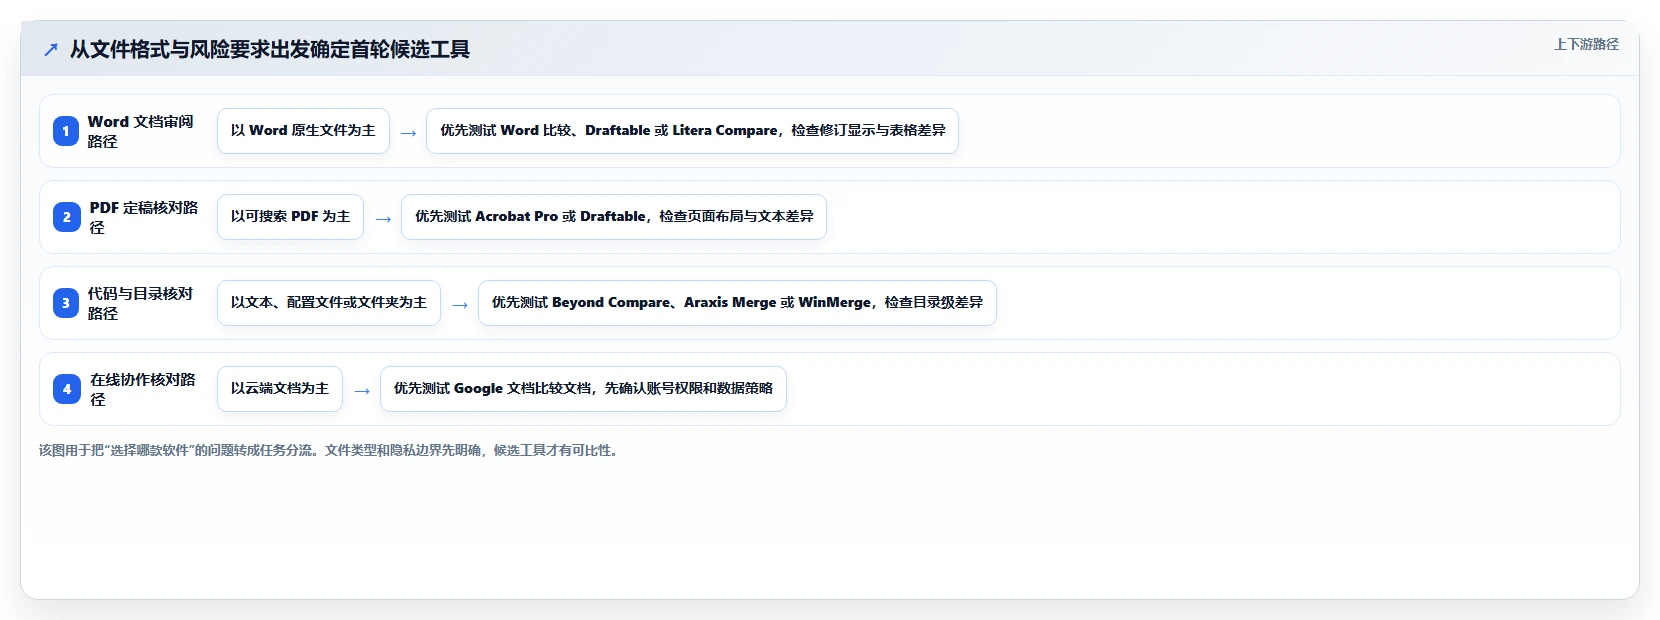Click the arrow icon beside the heading
1660x620 pixels.
click(51, 49)
